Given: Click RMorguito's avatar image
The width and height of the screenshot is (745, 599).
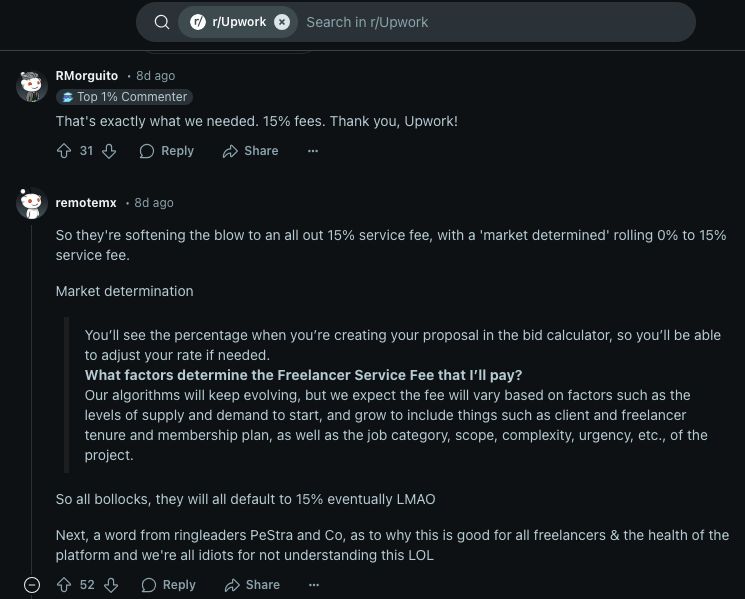Looking at the screenshot, I should click(x=32, y=86).
